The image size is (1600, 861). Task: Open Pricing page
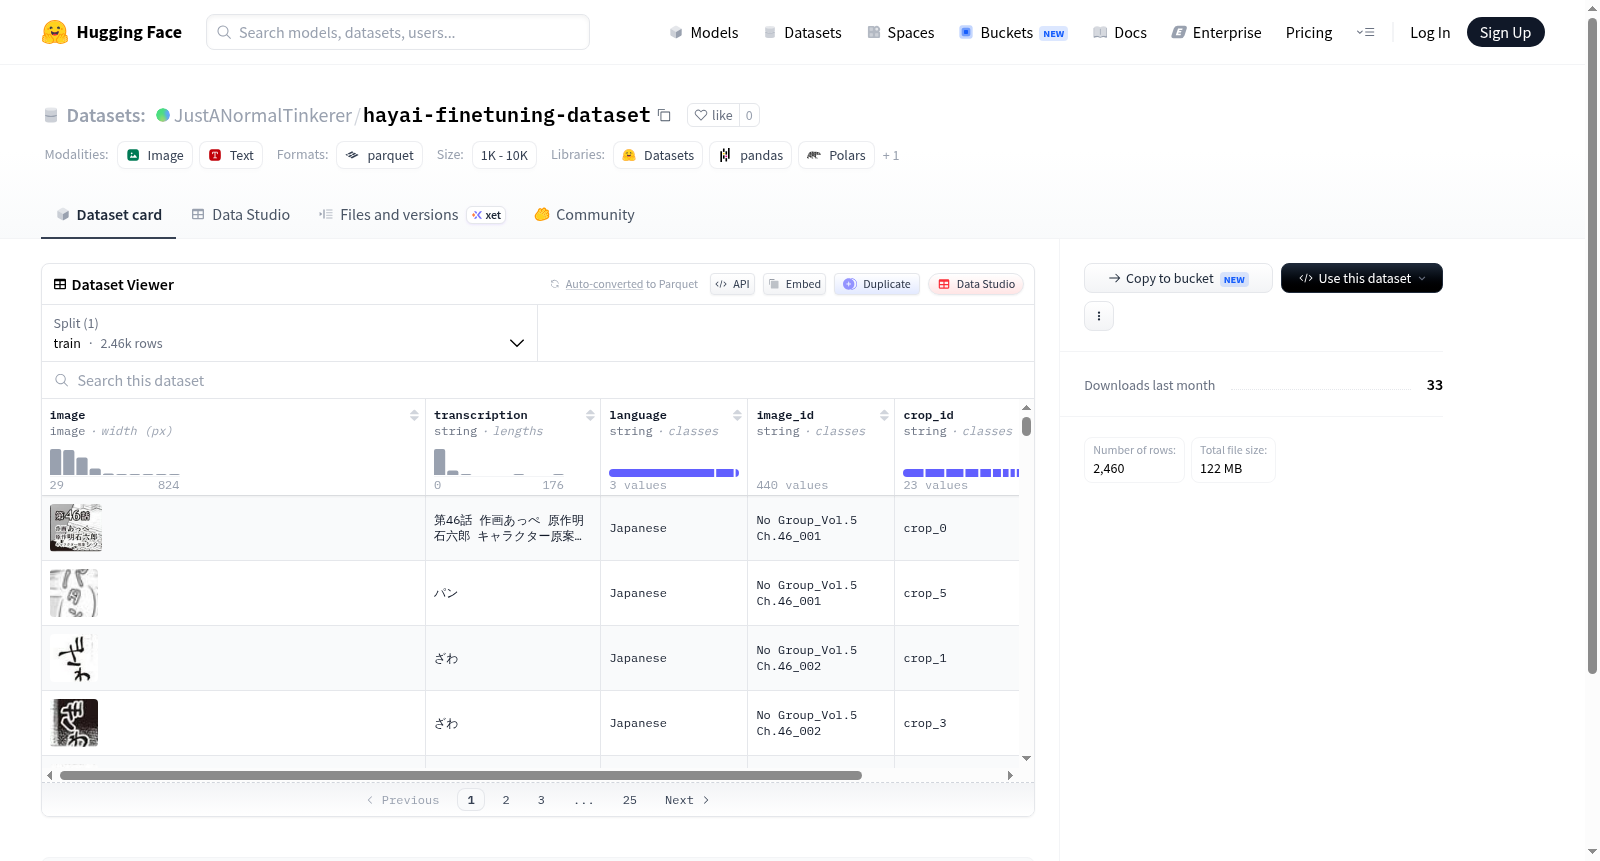tap(1308, 32)
